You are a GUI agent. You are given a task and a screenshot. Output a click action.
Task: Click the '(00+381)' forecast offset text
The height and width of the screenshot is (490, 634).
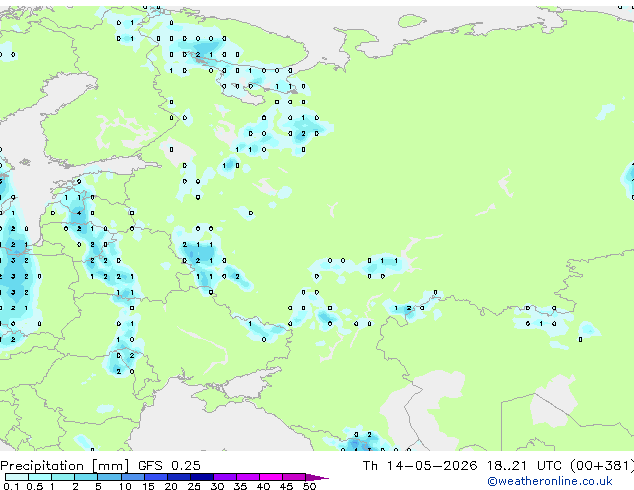[602, 466]
